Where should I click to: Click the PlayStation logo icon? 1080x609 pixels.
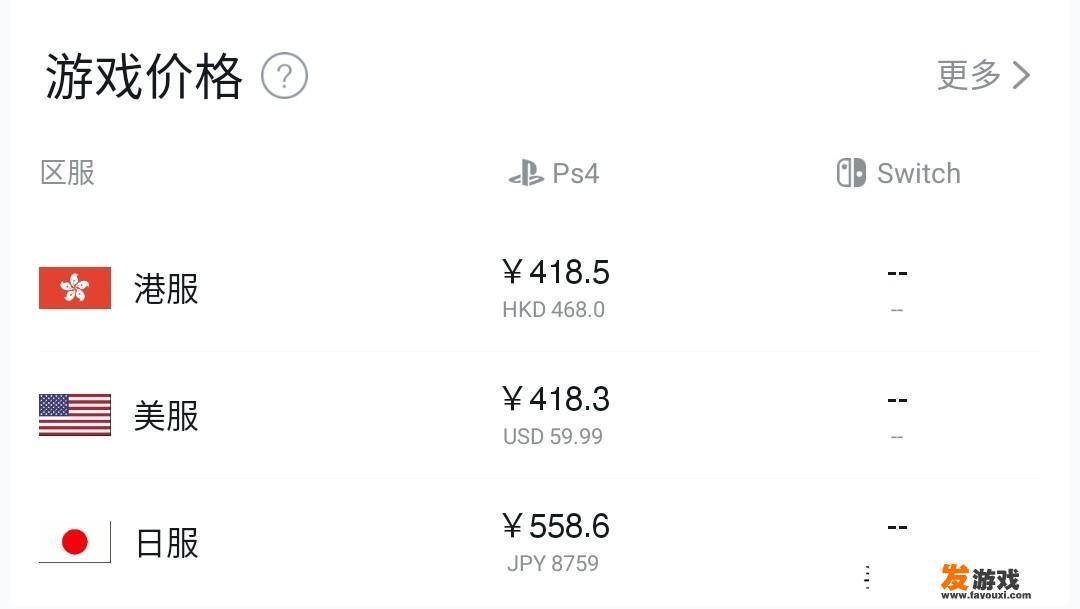click(x=526, y=173)
